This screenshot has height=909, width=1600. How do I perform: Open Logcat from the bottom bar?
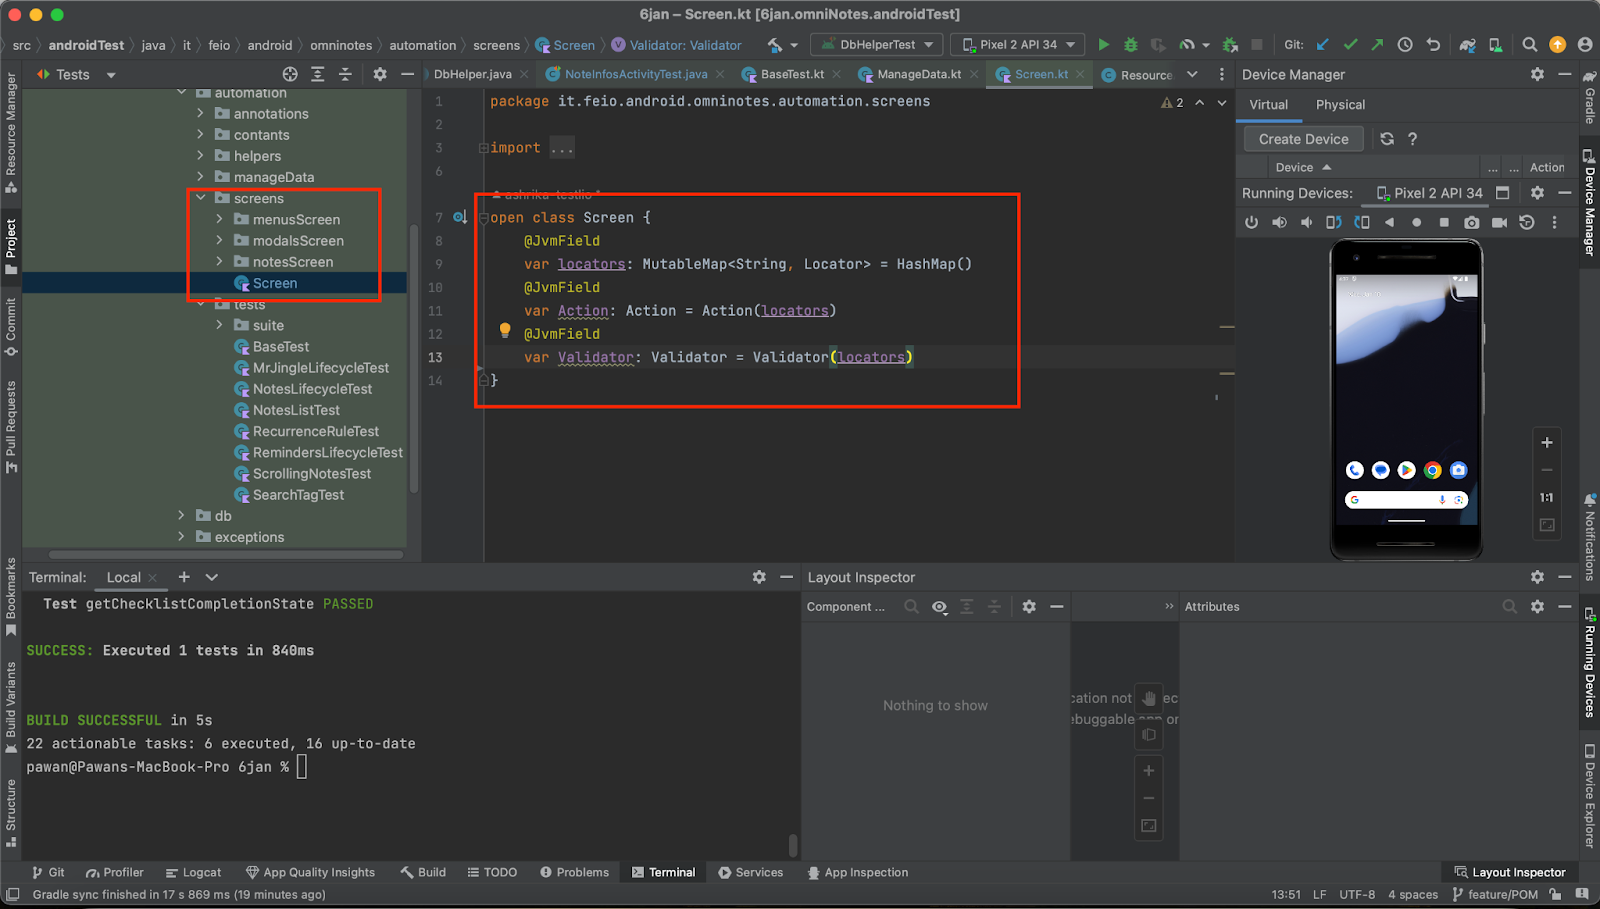[194, 873]
